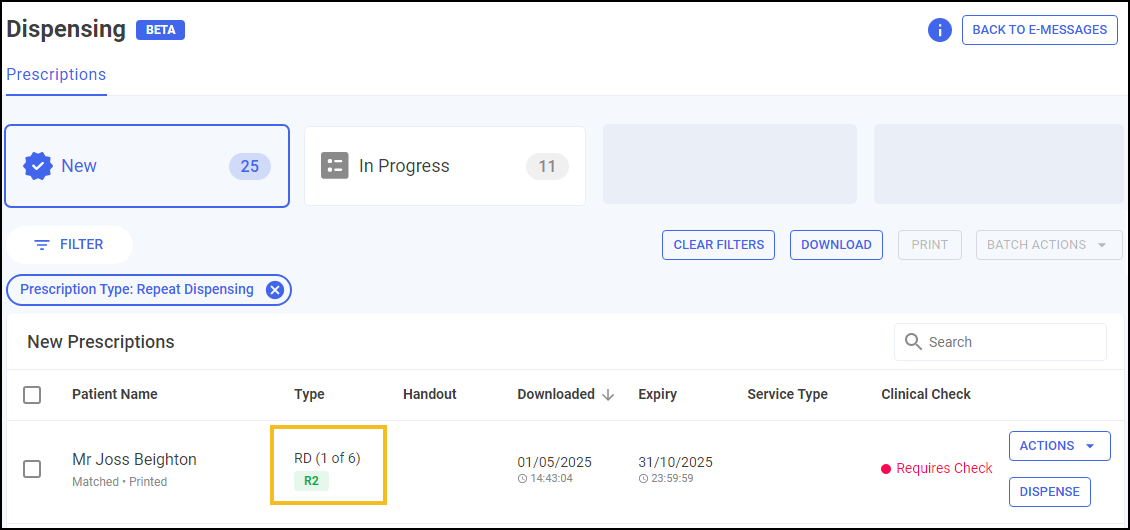Toggle the select all prescriptions checkbox
This screenshot has width=1130, height=530.
click(32, 395)
